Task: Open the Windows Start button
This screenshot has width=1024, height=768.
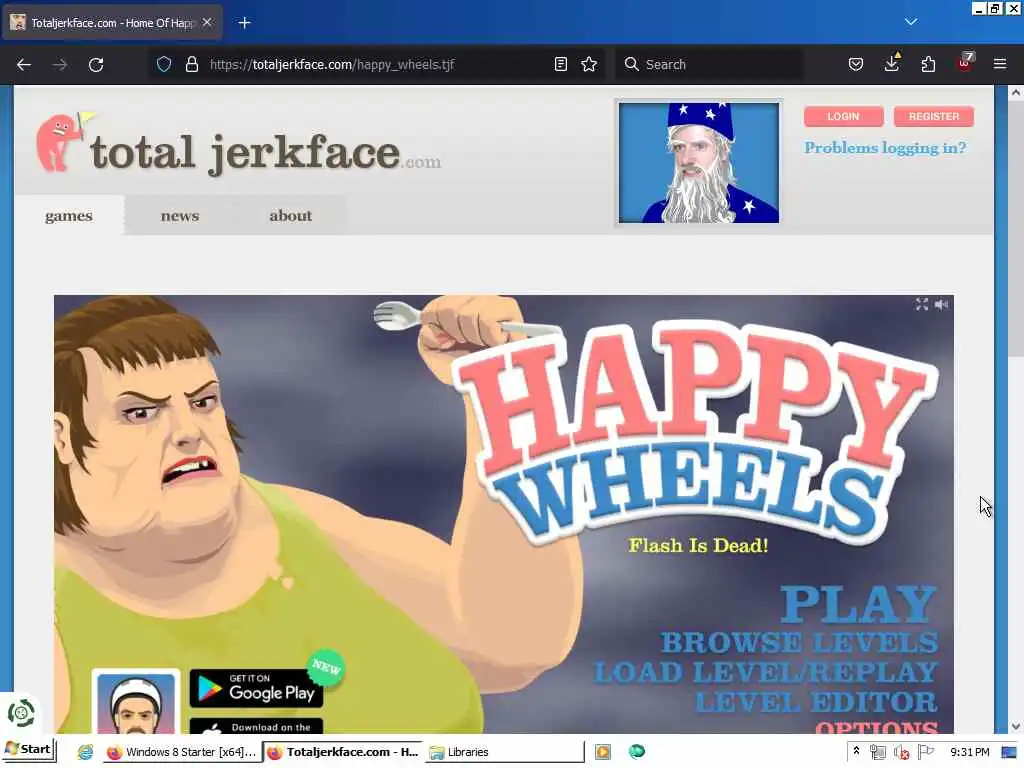Action: click(29, 749)
